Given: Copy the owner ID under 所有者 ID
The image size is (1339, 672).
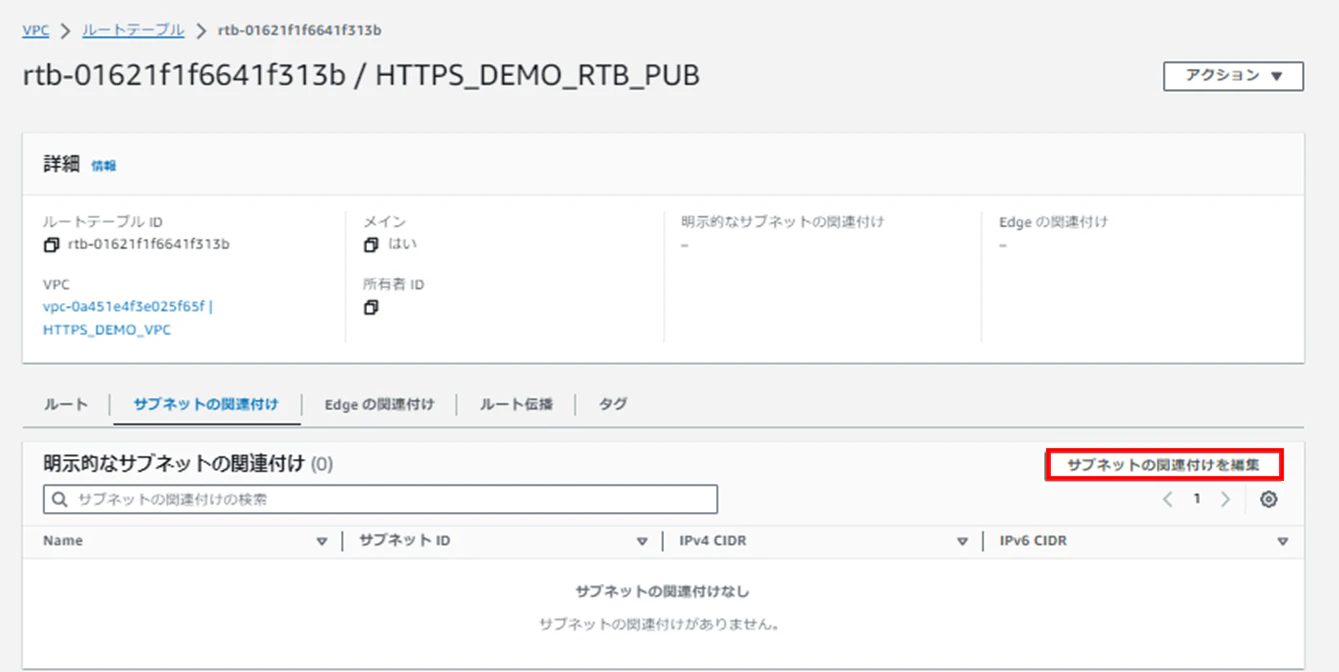Looking at the screenshot, I should pos(371,308).
